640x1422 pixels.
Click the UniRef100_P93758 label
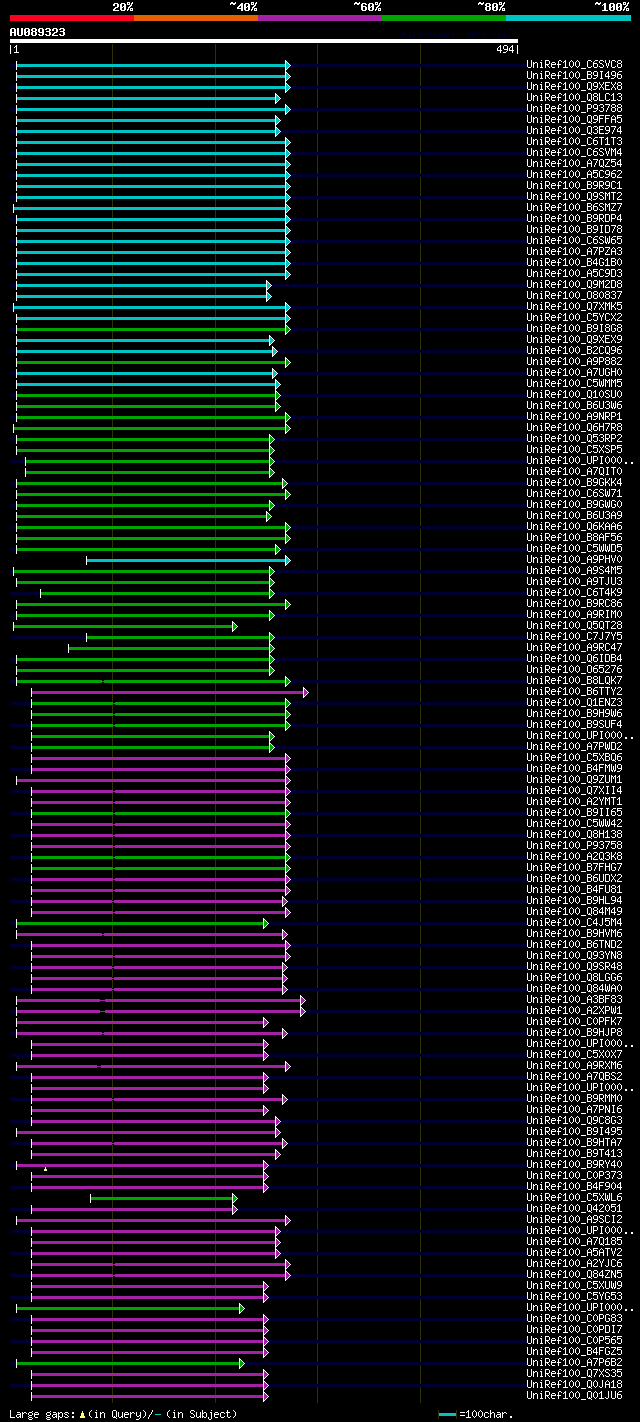(x=574, y=845)
